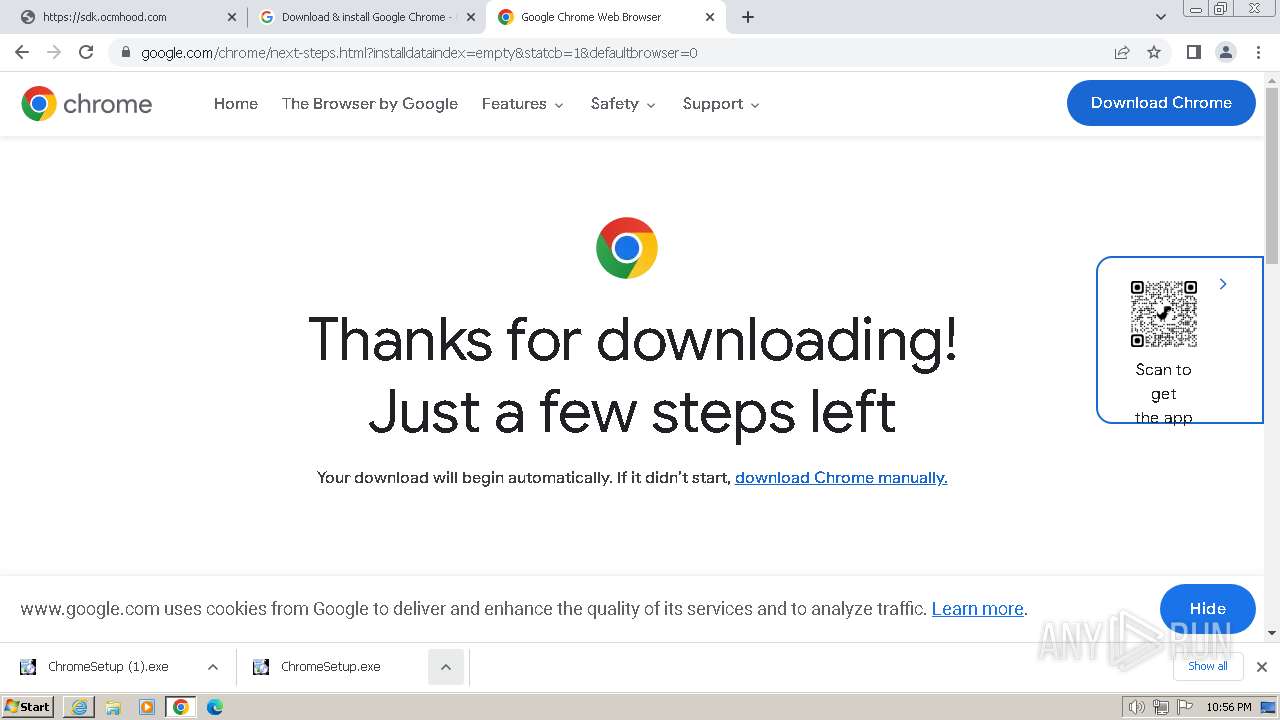1280x720 pixels.
Task: Click the Chrome logo in site header
Action: click(87, 103)
